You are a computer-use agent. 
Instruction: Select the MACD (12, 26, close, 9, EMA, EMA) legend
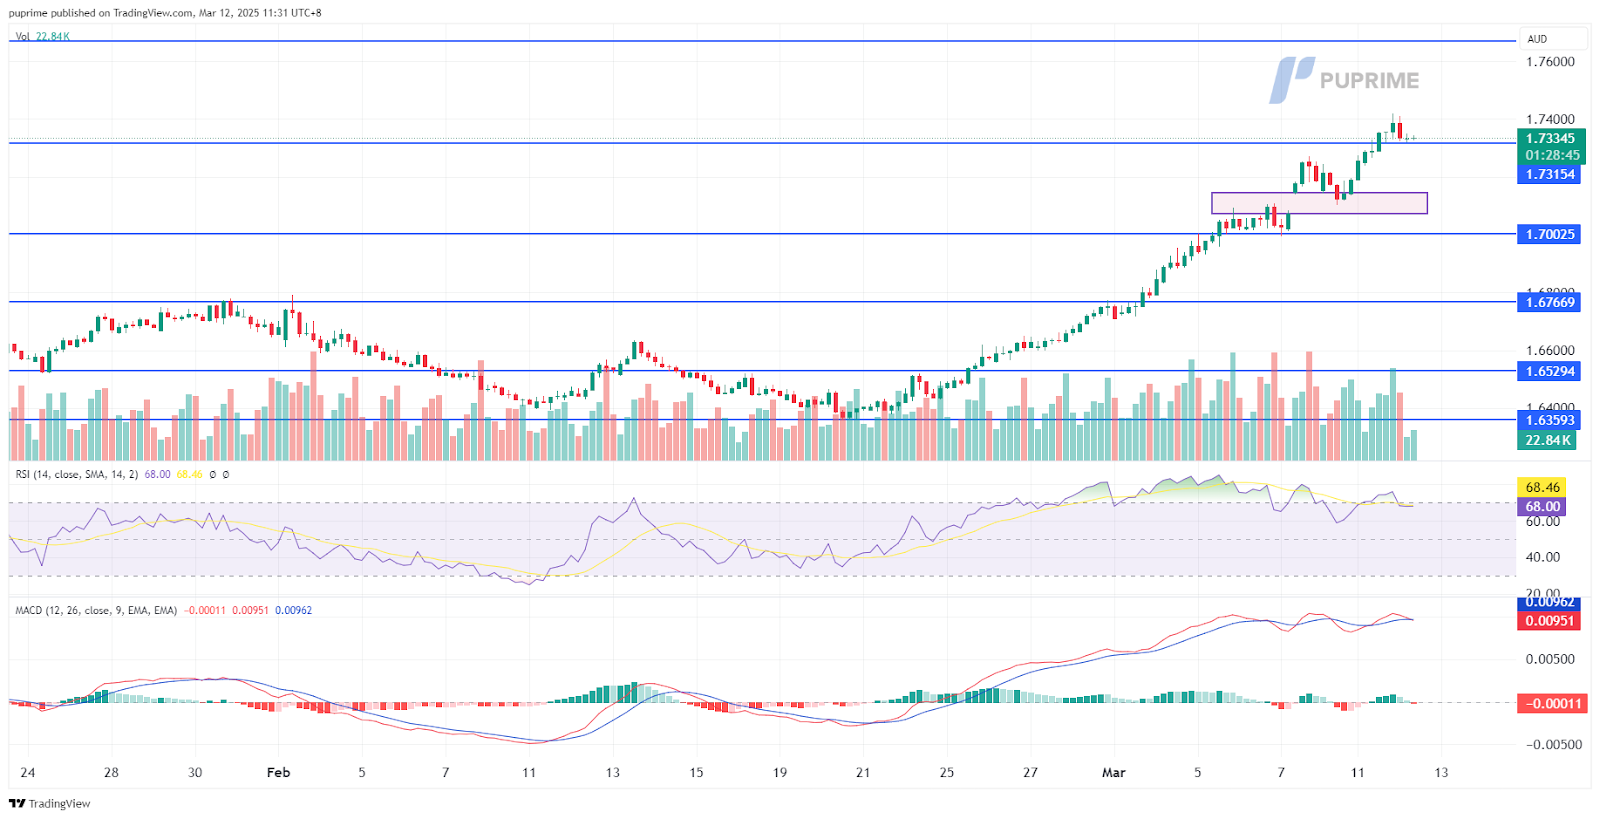tap(96, 610)
